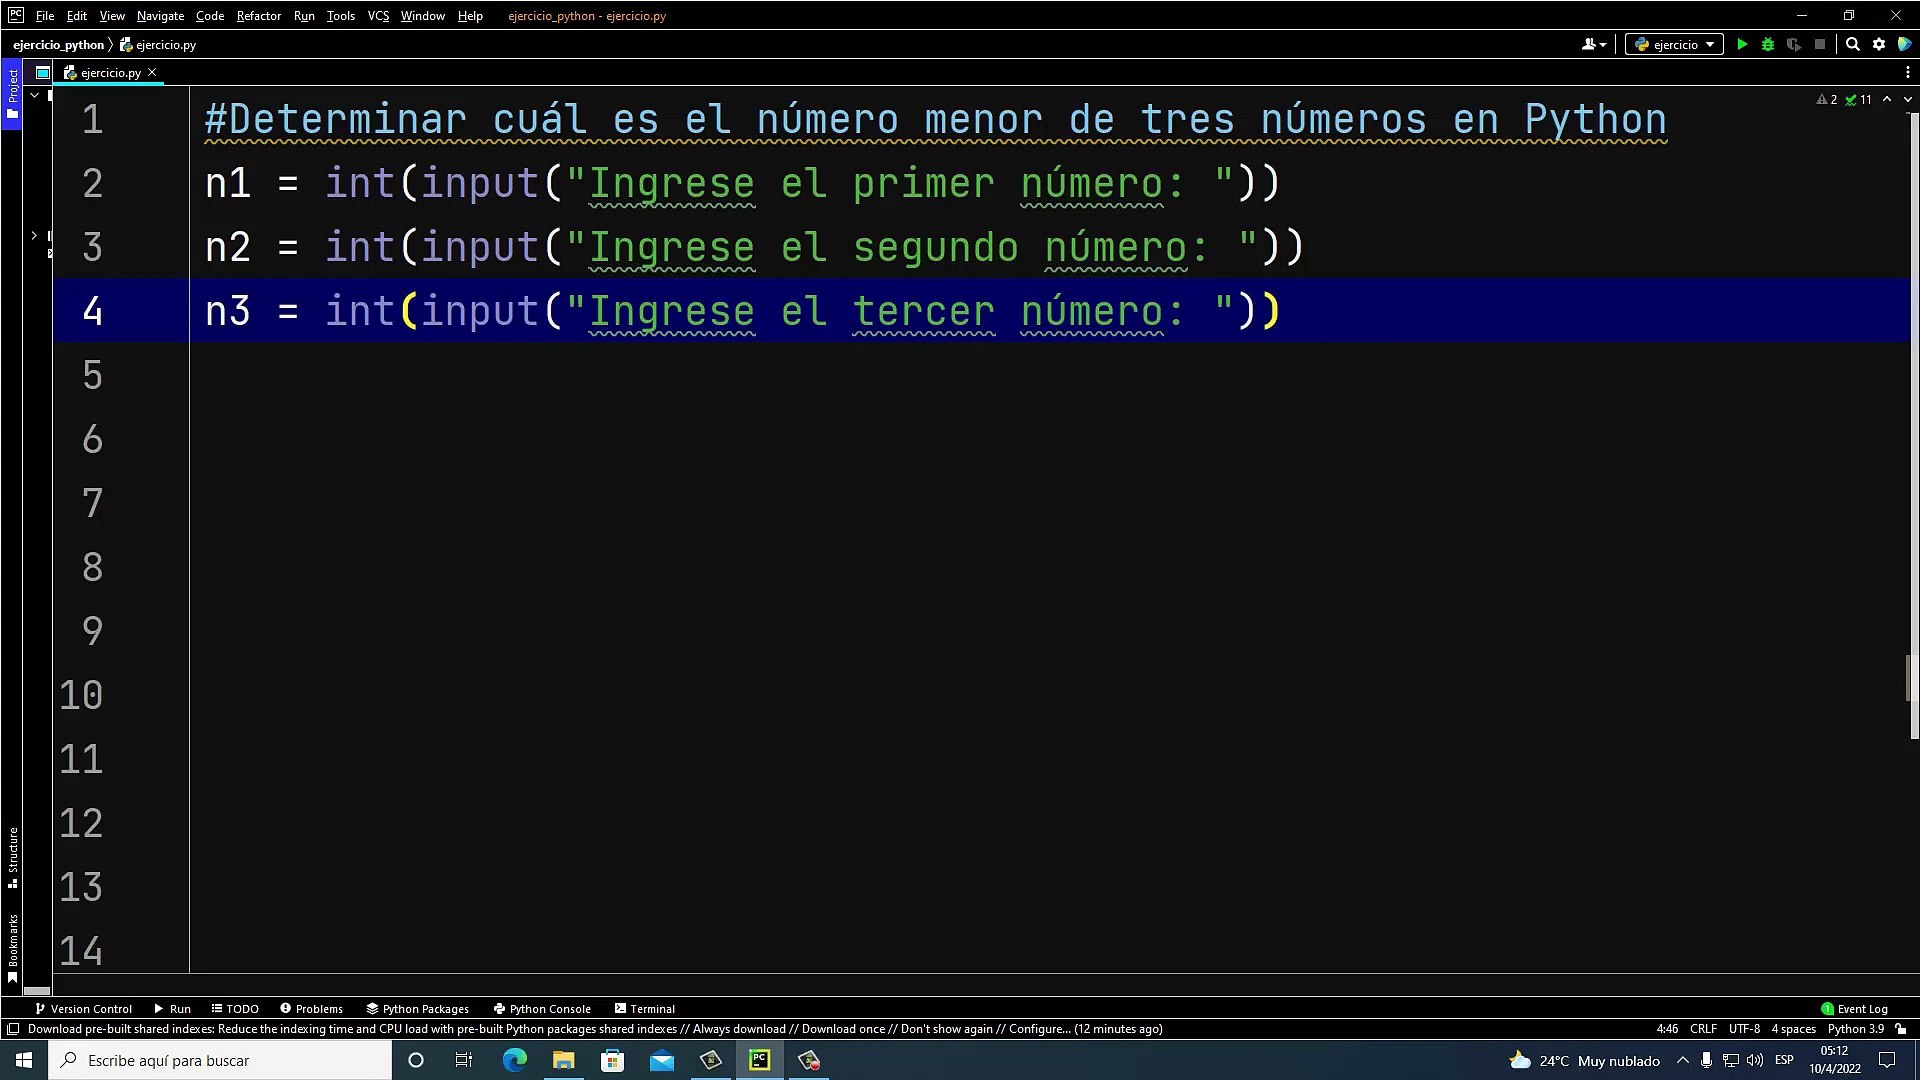Expand the collapsed project tree node

tap(34, 236)
